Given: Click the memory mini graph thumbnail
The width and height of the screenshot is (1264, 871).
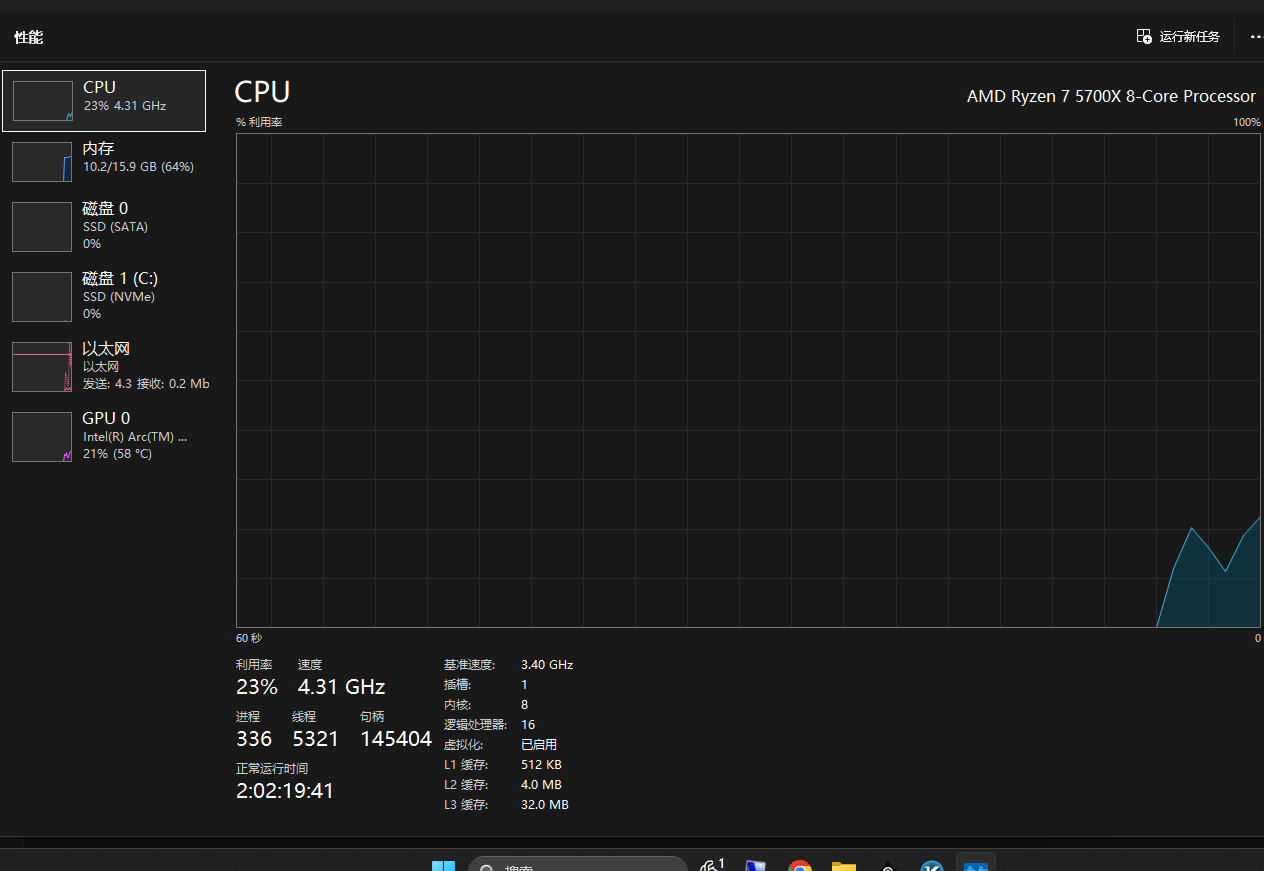Looking at the screenshot, I should pyautogui.click(x=42, y=161).
